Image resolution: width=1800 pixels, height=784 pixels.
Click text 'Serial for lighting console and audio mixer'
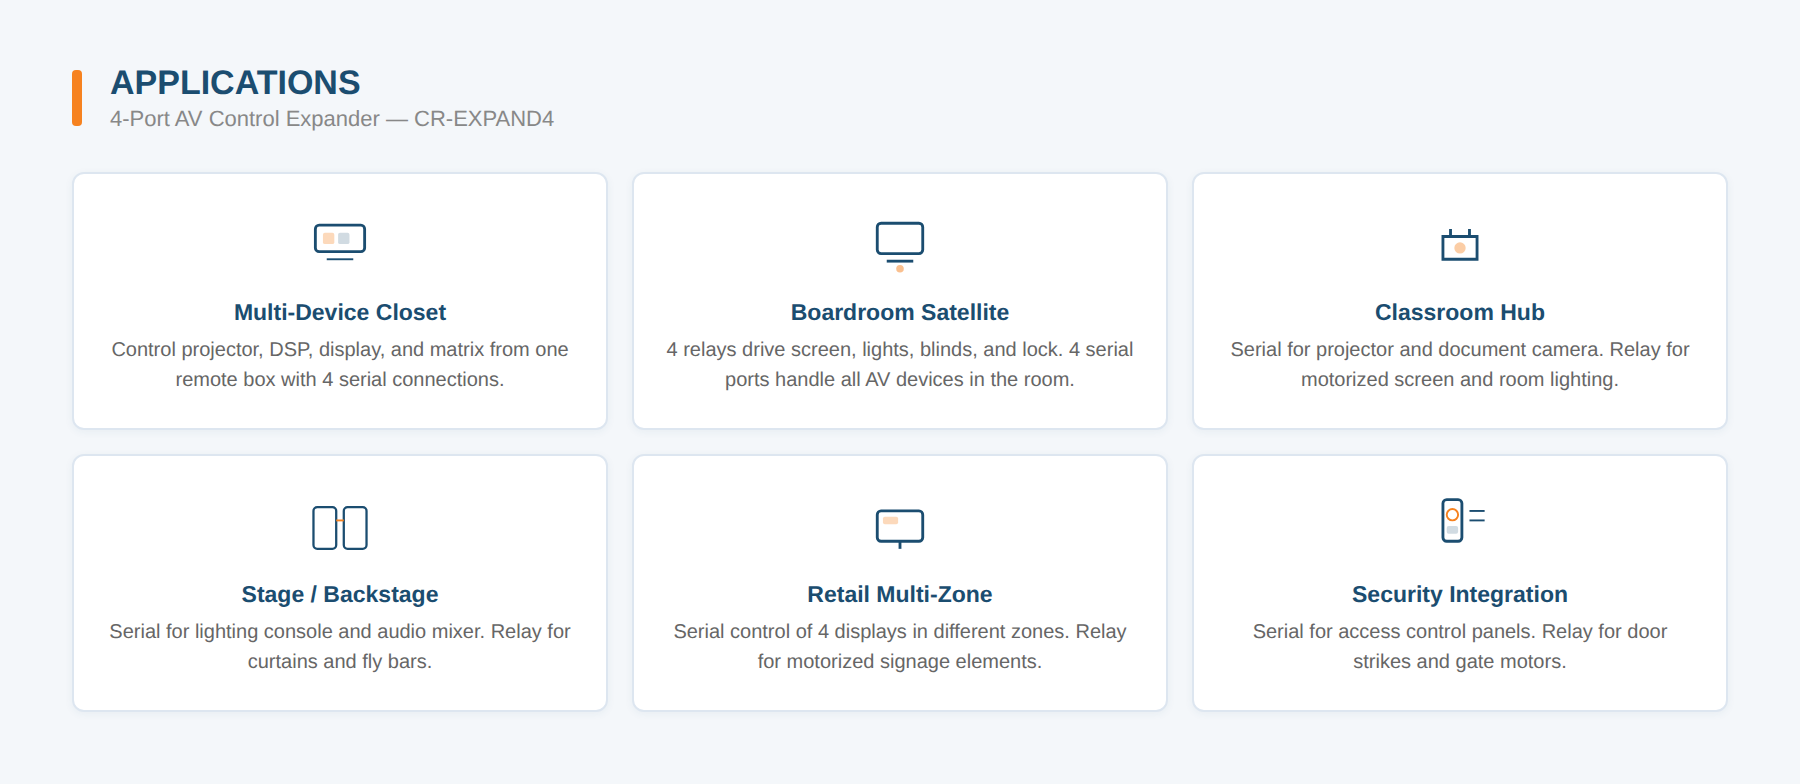tap(297, 631)
